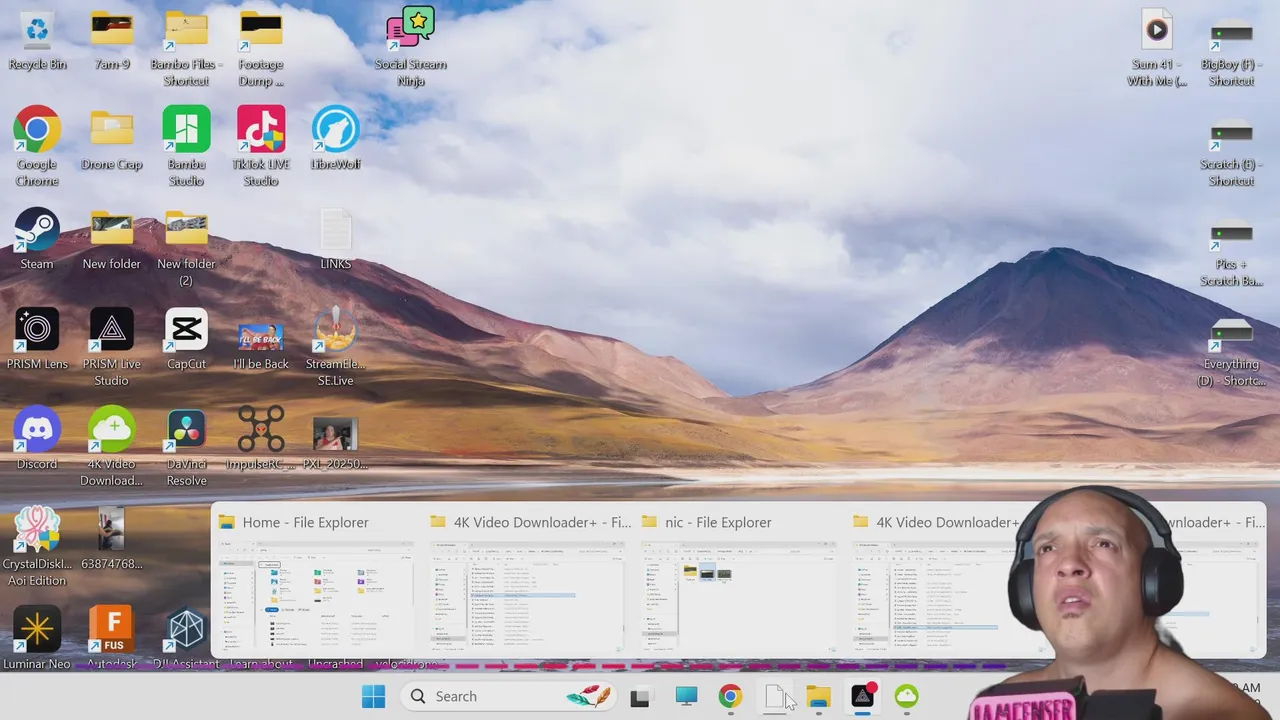Select the Bambo Files shortcut folder

(186, 48)
